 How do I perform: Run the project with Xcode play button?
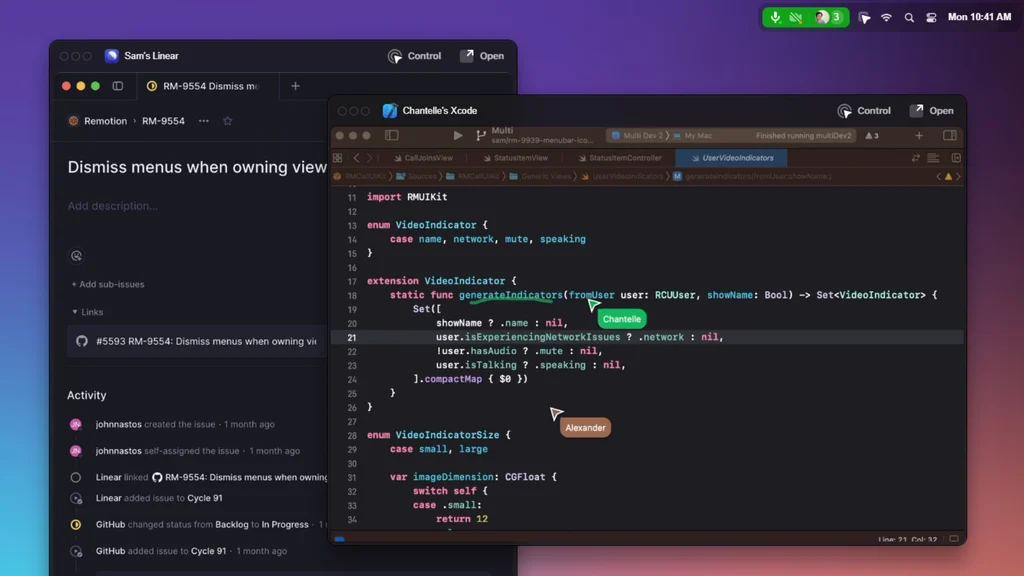[x=458, y=136]
